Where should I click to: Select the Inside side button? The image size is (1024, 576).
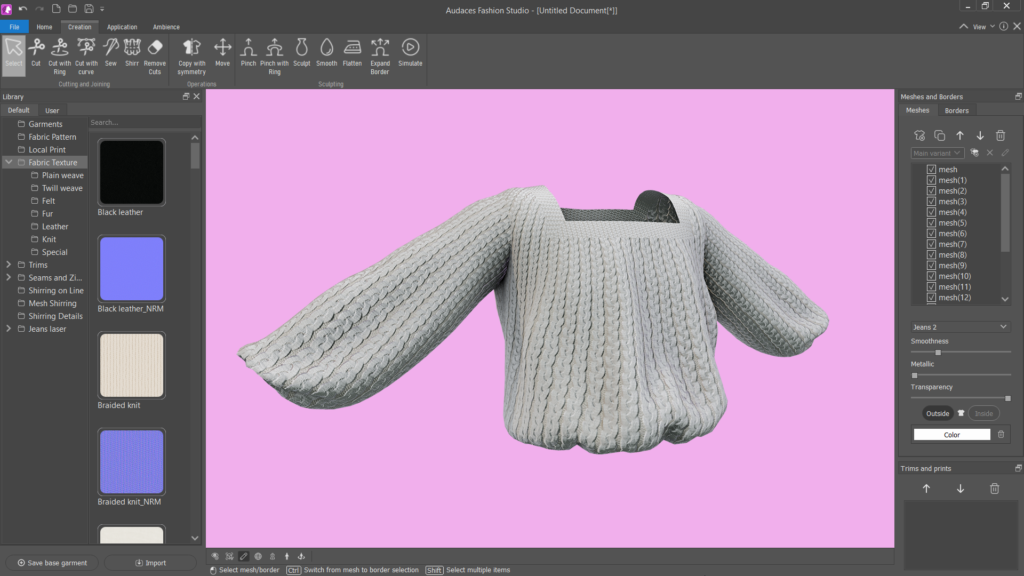pos(984,413)
